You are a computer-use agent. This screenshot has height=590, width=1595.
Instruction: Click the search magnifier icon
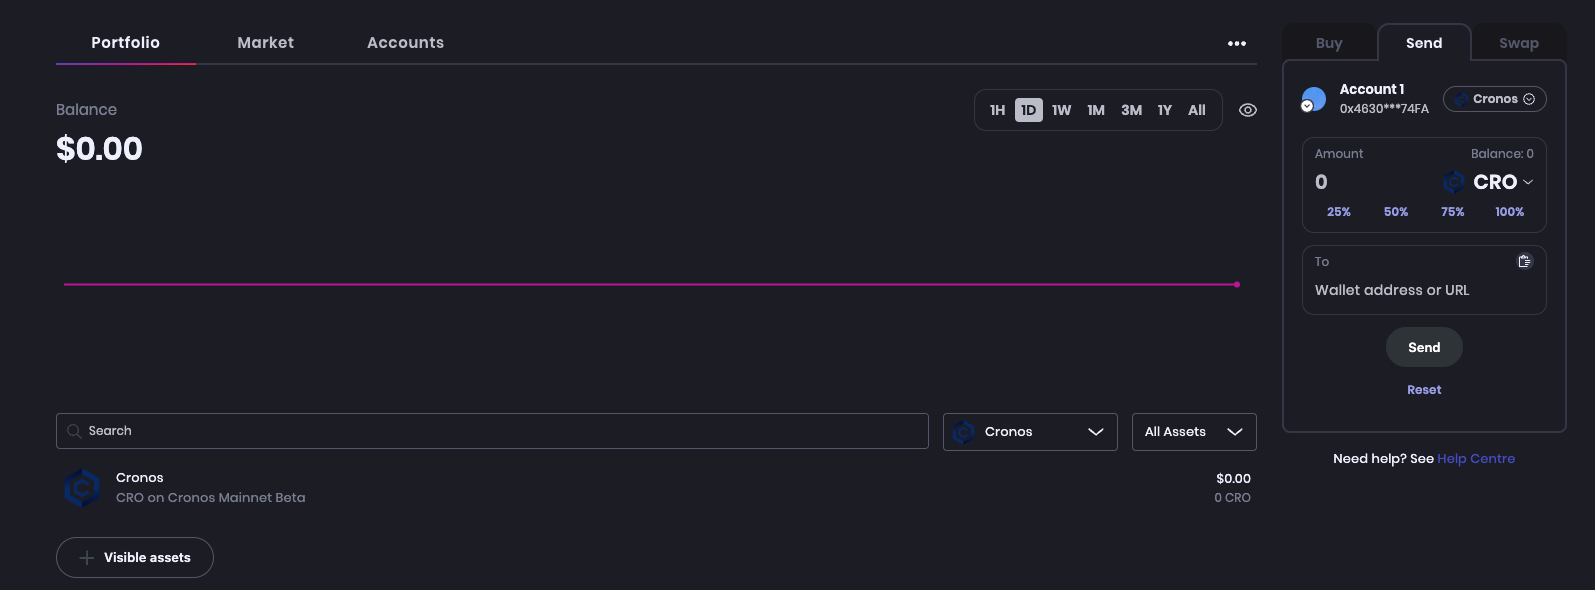[x=74, y=431]
